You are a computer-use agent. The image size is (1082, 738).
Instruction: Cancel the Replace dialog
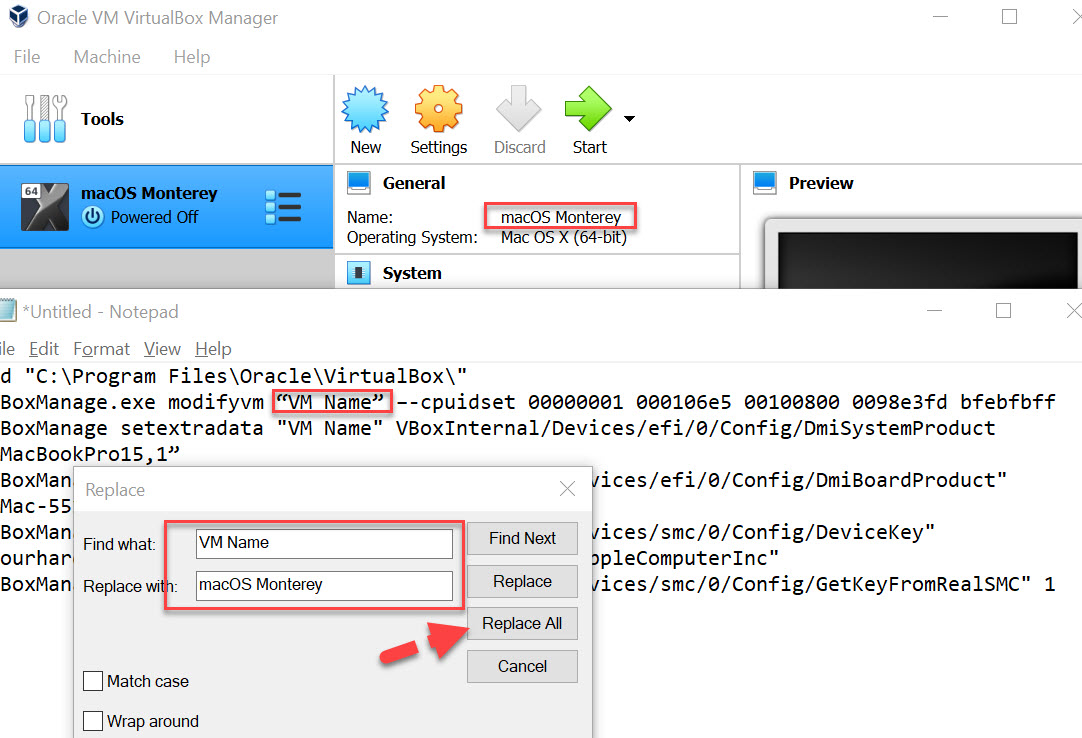tap(522, 666)
